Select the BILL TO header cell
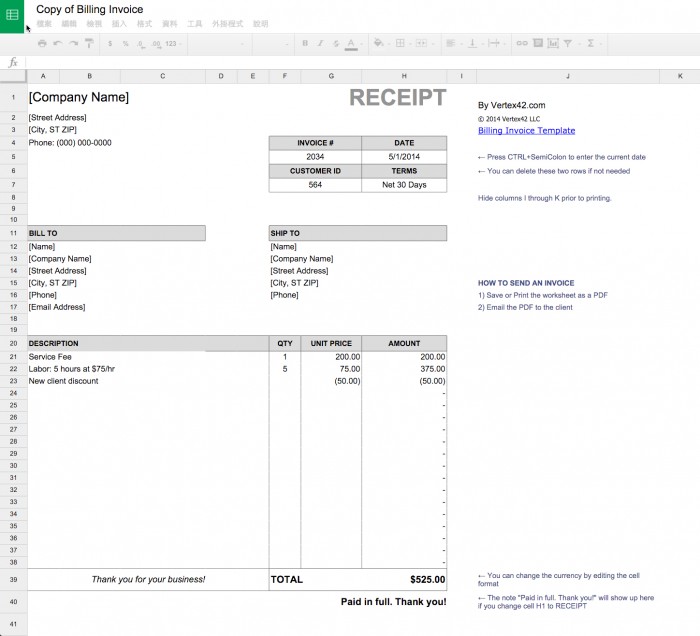The width and height of the screenshot is (700, 636). click(117, 233)
